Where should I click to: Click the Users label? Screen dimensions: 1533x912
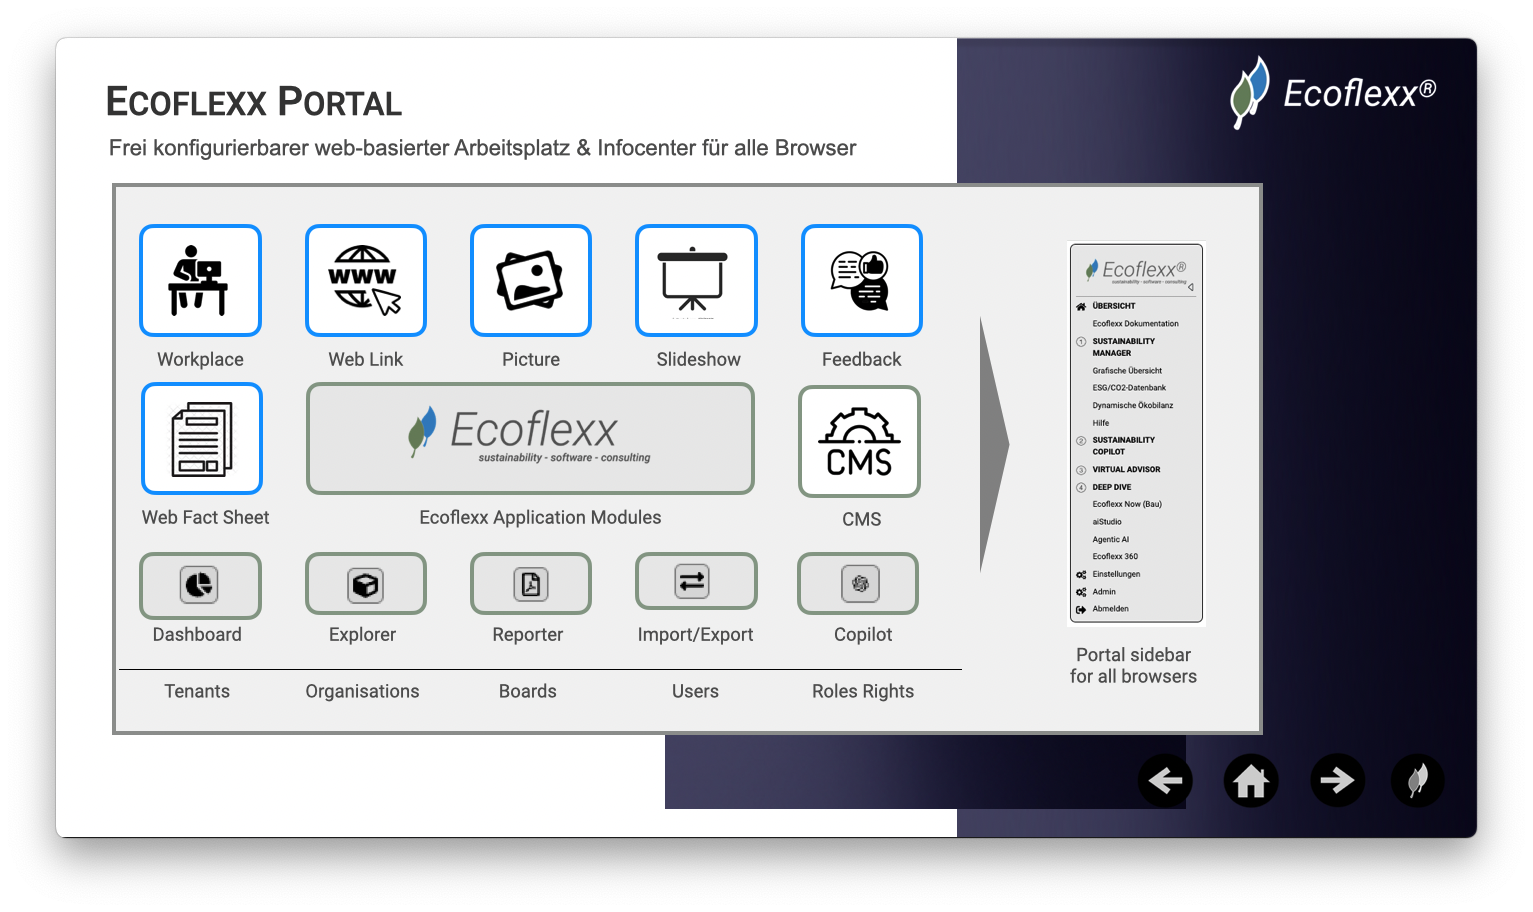pyautogui.click(x=695, y=691)
